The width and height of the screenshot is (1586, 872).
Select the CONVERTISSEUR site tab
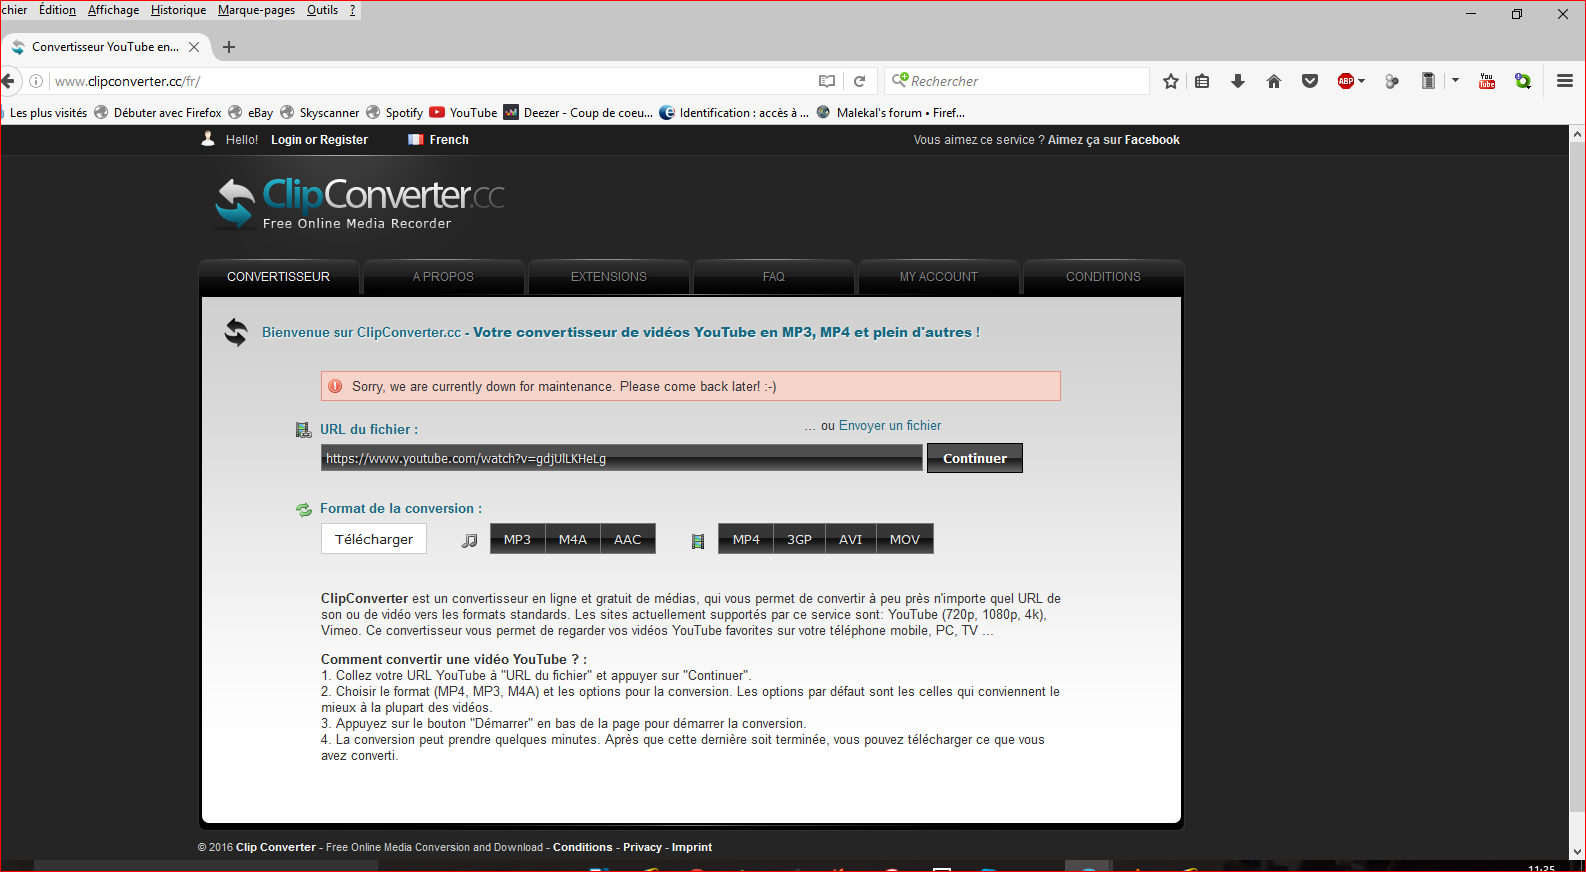(x=278, y=277)
